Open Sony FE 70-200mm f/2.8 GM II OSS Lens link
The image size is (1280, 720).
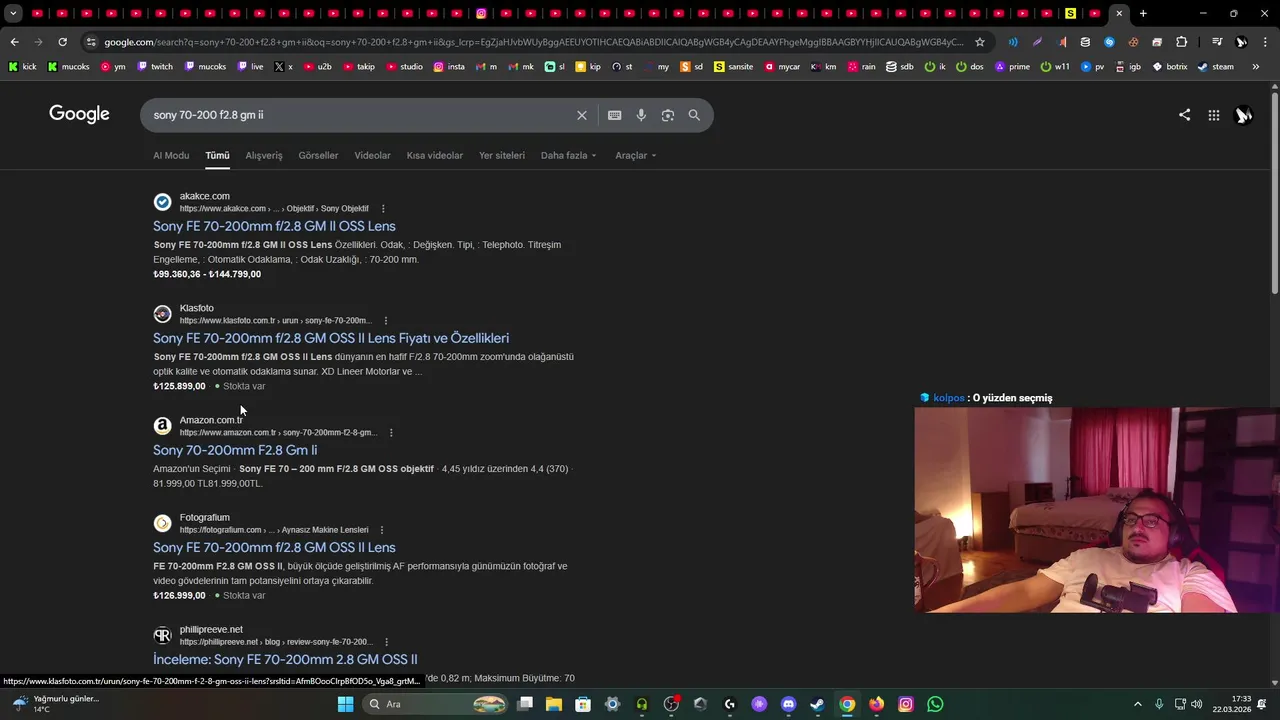coord(274,226)
